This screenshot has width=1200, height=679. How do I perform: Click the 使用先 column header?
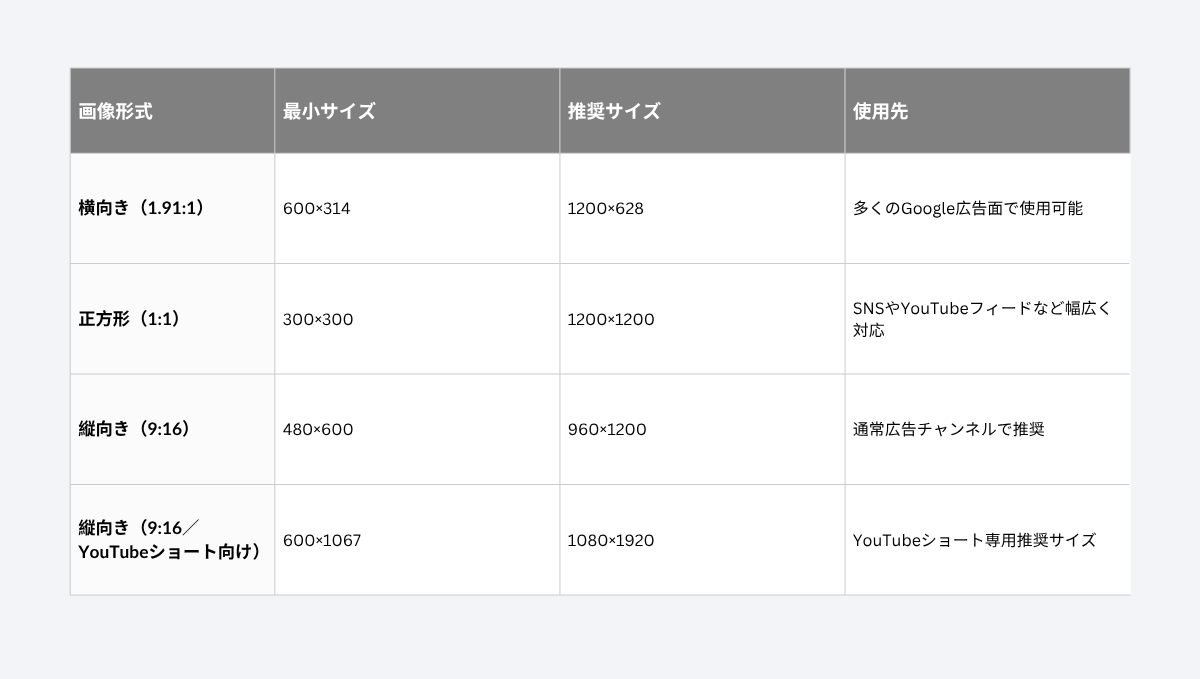[987, 111]
